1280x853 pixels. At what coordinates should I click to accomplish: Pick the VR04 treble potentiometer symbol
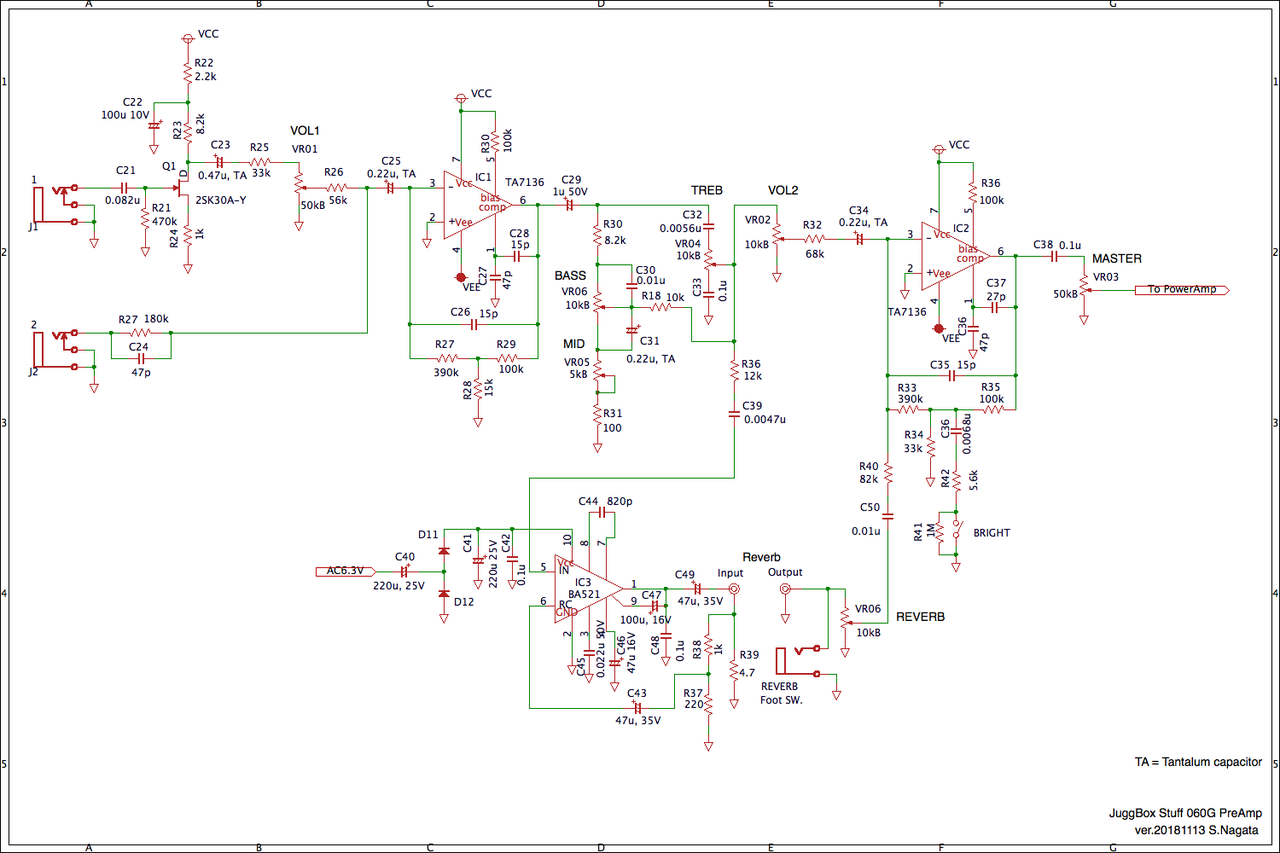[x=709, y=258]
